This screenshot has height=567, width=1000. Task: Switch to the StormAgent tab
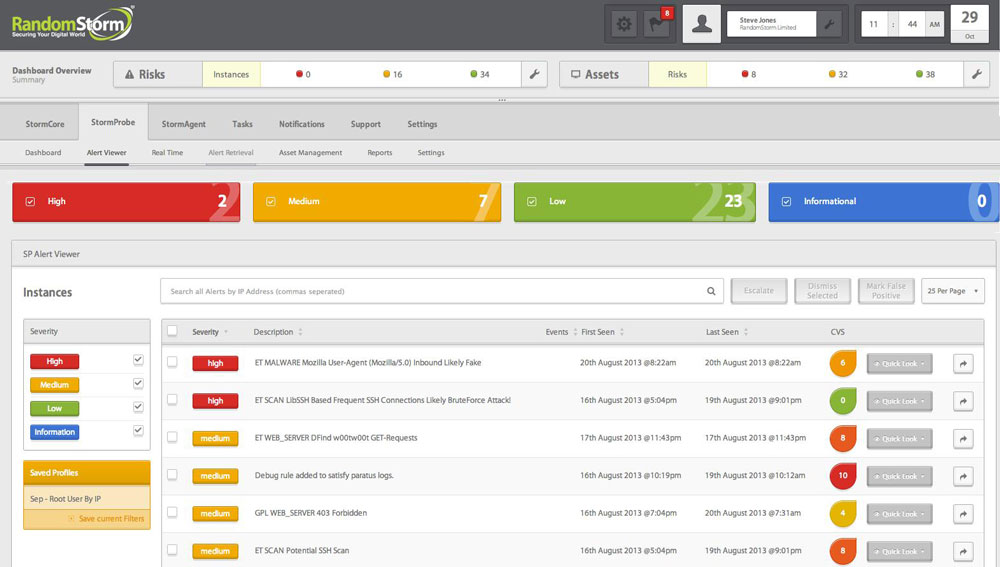(184, 124)
